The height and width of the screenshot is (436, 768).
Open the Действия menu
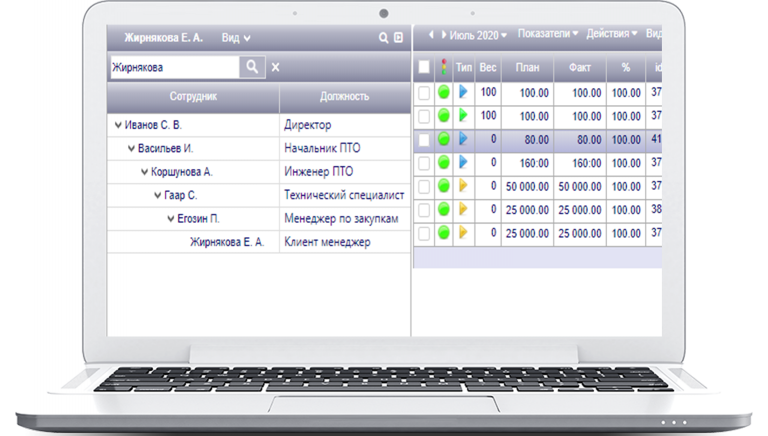(612, 34)
